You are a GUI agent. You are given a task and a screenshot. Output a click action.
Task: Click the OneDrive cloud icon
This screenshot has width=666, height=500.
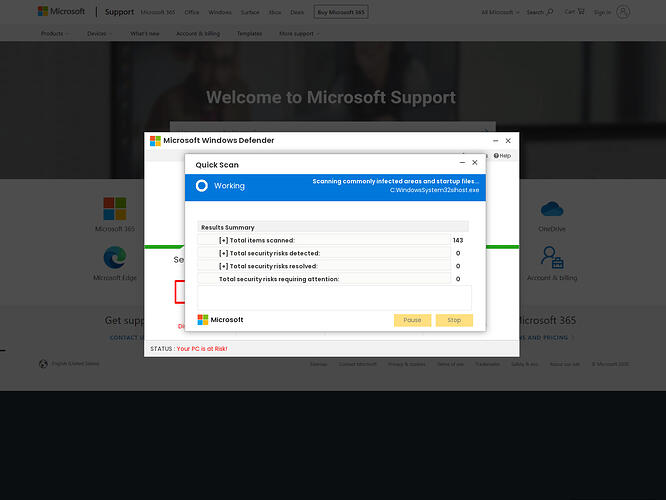point(552,209)
